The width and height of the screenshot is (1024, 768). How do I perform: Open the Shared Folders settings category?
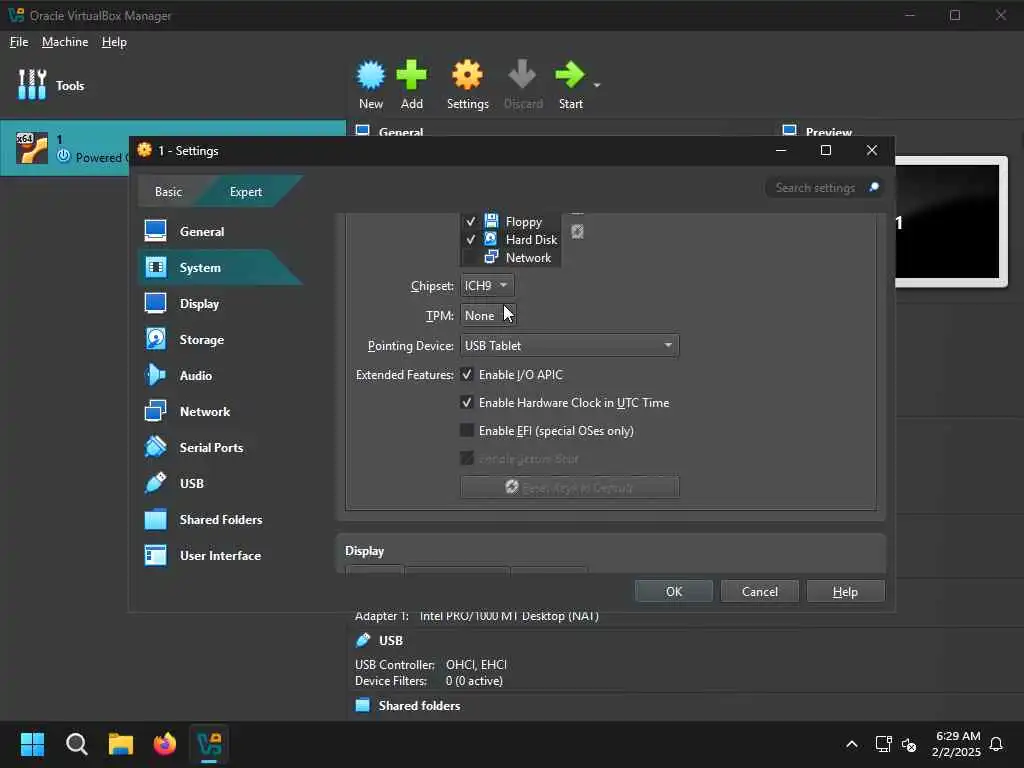pos(219,519)
